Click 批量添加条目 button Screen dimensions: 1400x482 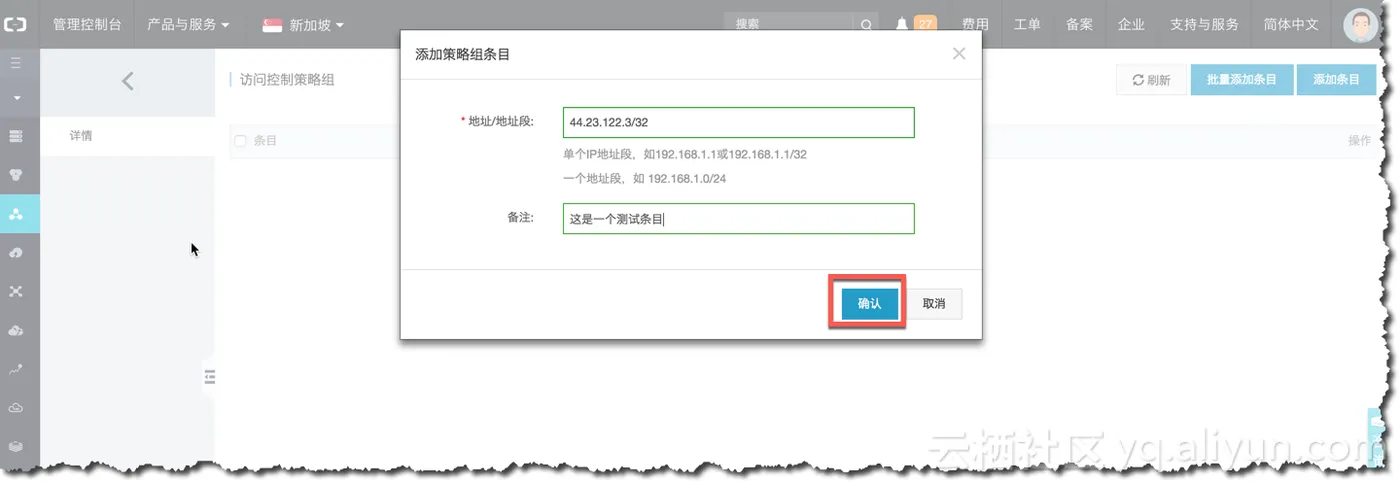[x=1242, y=80]
